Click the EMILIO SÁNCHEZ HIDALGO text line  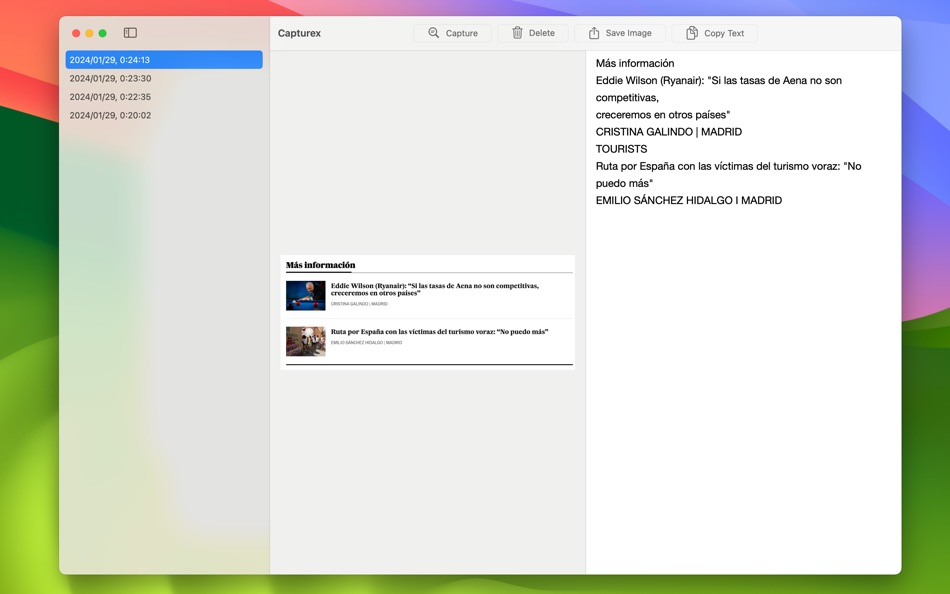[x=688, y=200]
